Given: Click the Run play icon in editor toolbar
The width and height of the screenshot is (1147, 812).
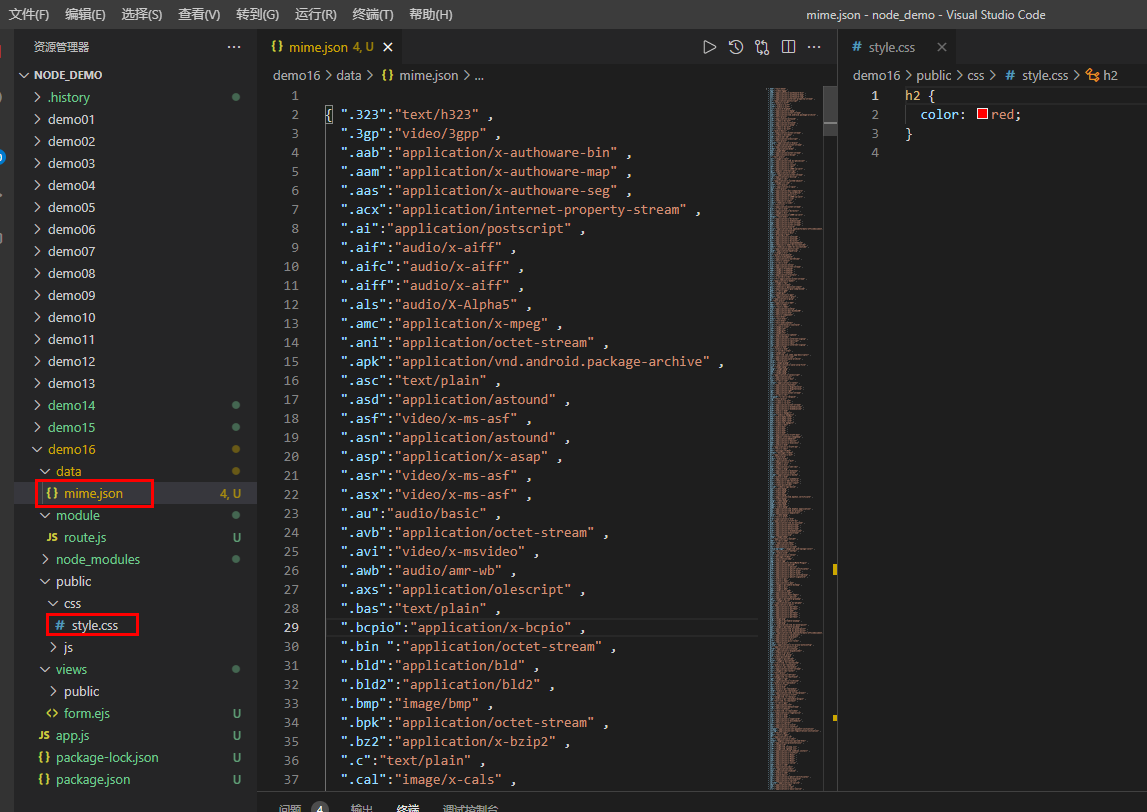Looking at the screenshot, I should click(709, 47).
